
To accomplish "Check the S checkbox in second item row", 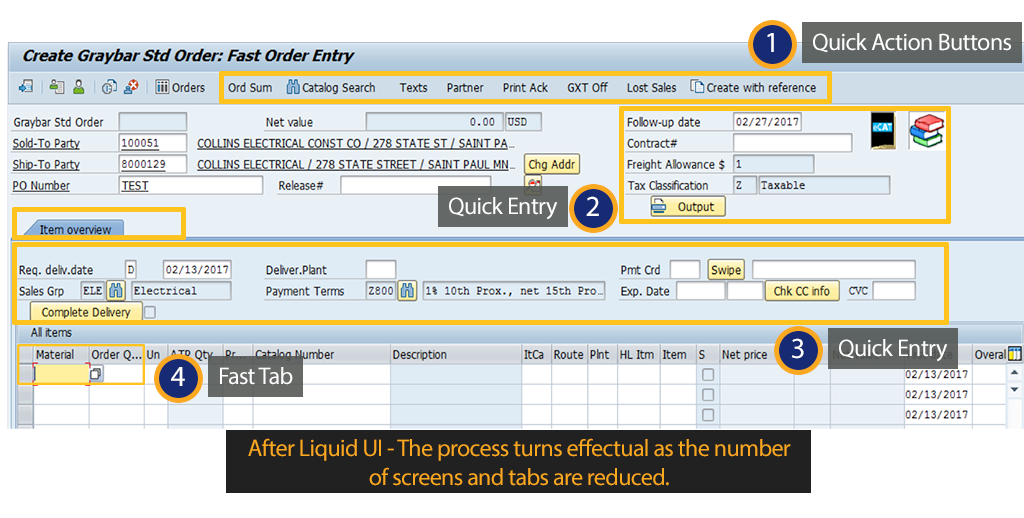I will [x=707, y=394].
